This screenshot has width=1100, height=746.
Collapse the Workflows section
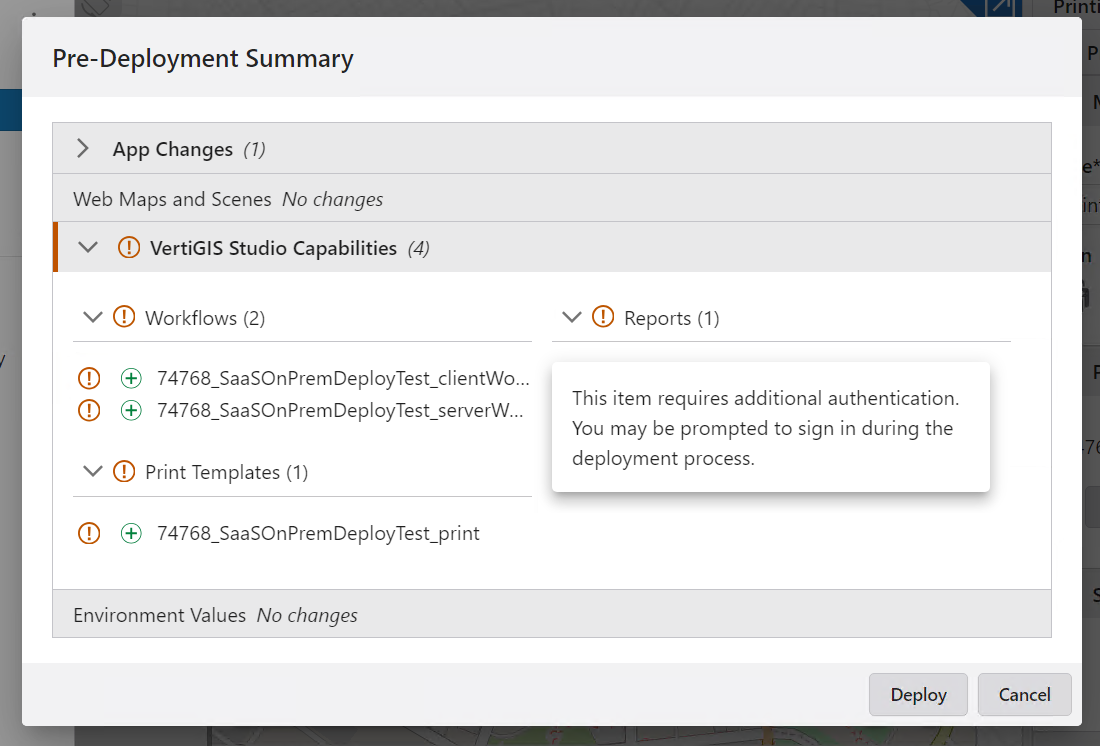click(x=92, y=317)
